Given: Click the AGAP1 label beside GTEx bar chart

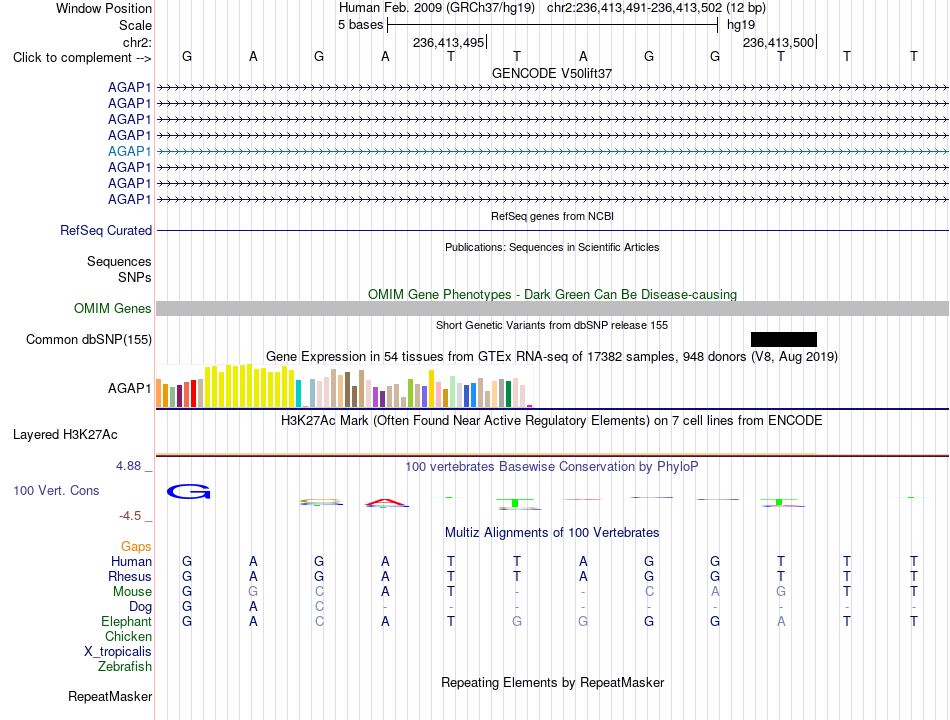Looking at the screenshot, I should [130, 388].
